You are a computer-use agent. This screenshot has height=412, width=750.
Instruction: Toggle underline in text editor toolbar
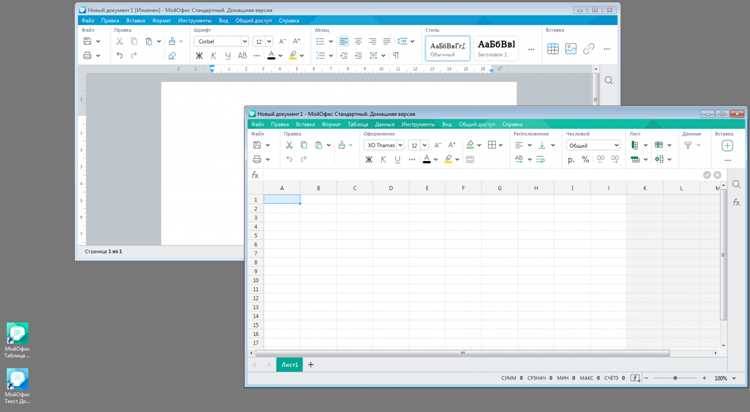(x=228, y=56)
